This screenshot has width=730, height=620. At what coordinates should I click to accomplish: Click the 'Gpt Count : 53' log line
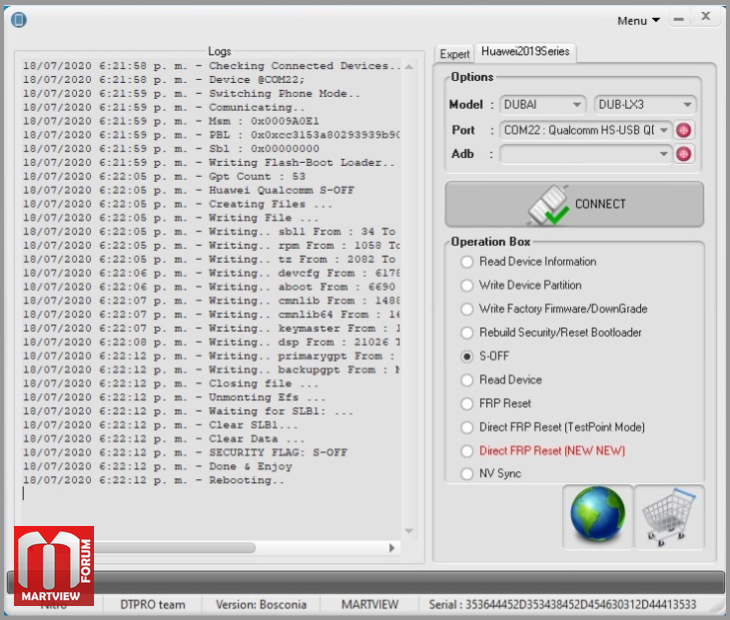click(x=164, y=177)
